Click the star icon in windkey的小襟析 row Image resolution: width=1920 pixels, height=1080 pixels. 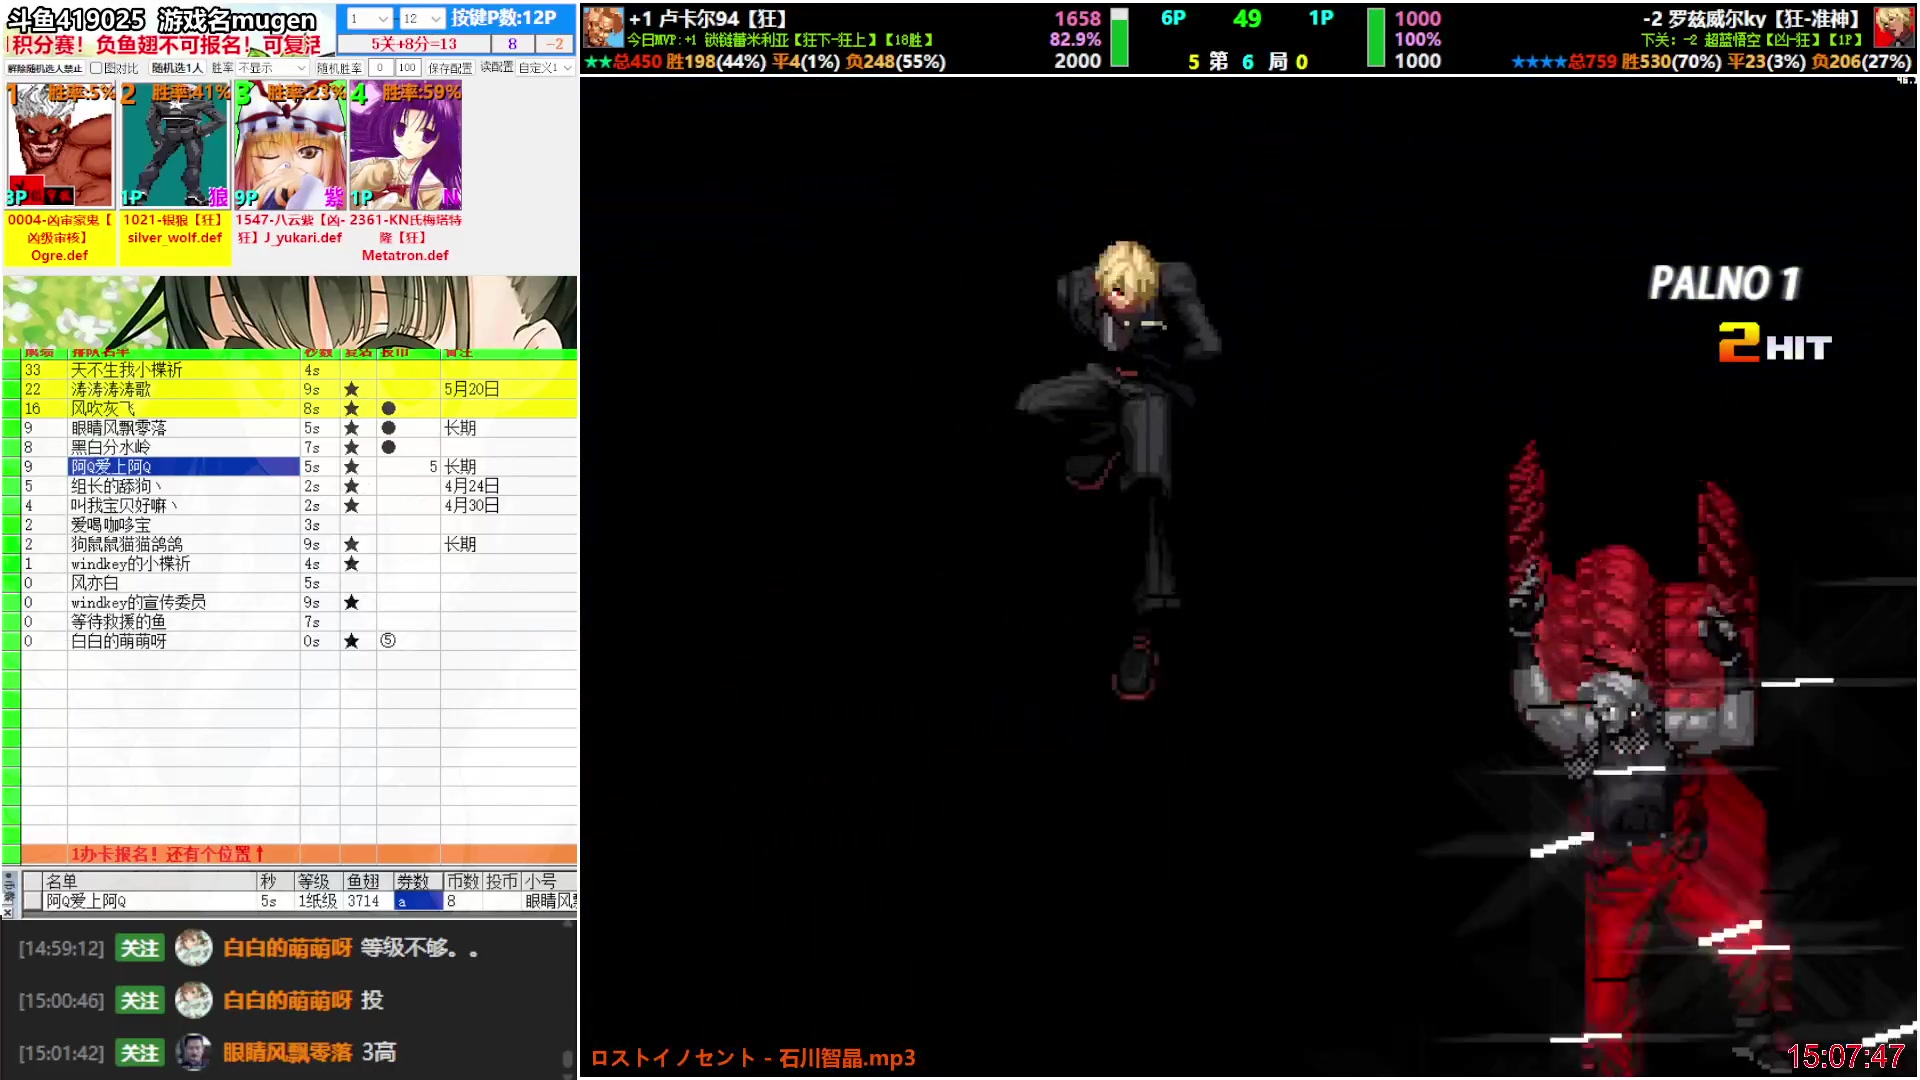351,564
